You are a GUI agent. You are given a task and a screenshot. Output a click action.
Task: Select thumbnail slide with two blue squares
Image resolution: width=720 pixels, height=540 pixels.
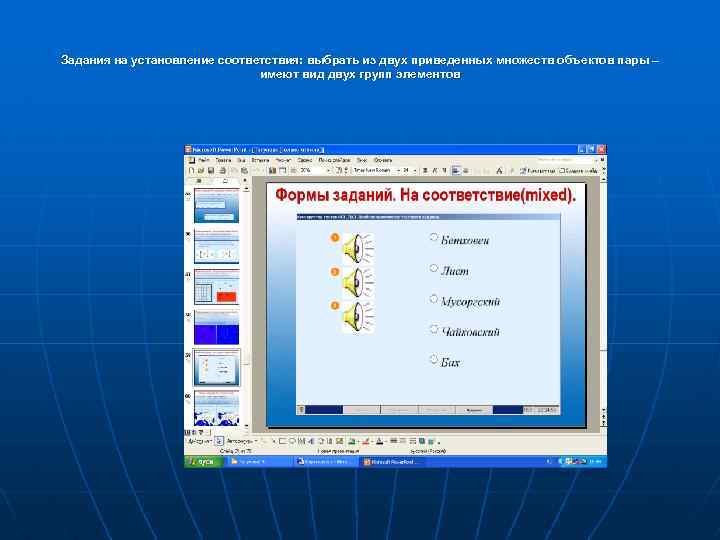[x=216, y=327]
